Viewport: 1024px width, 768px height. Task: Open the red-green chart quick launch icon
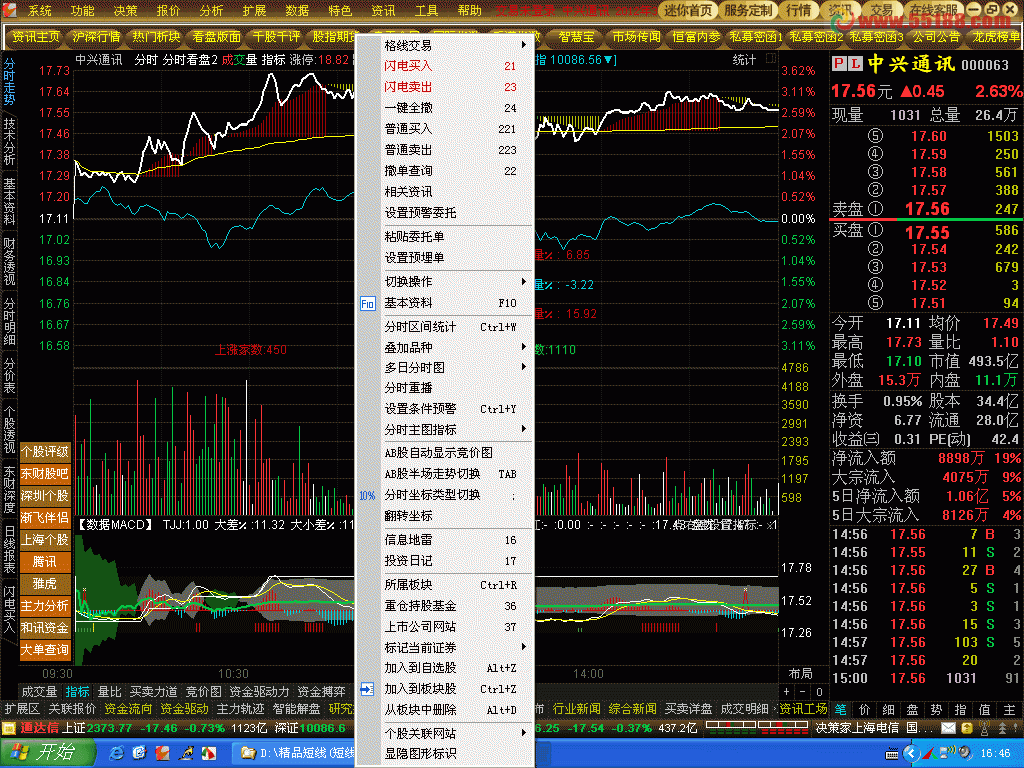(x=208, y=753)
